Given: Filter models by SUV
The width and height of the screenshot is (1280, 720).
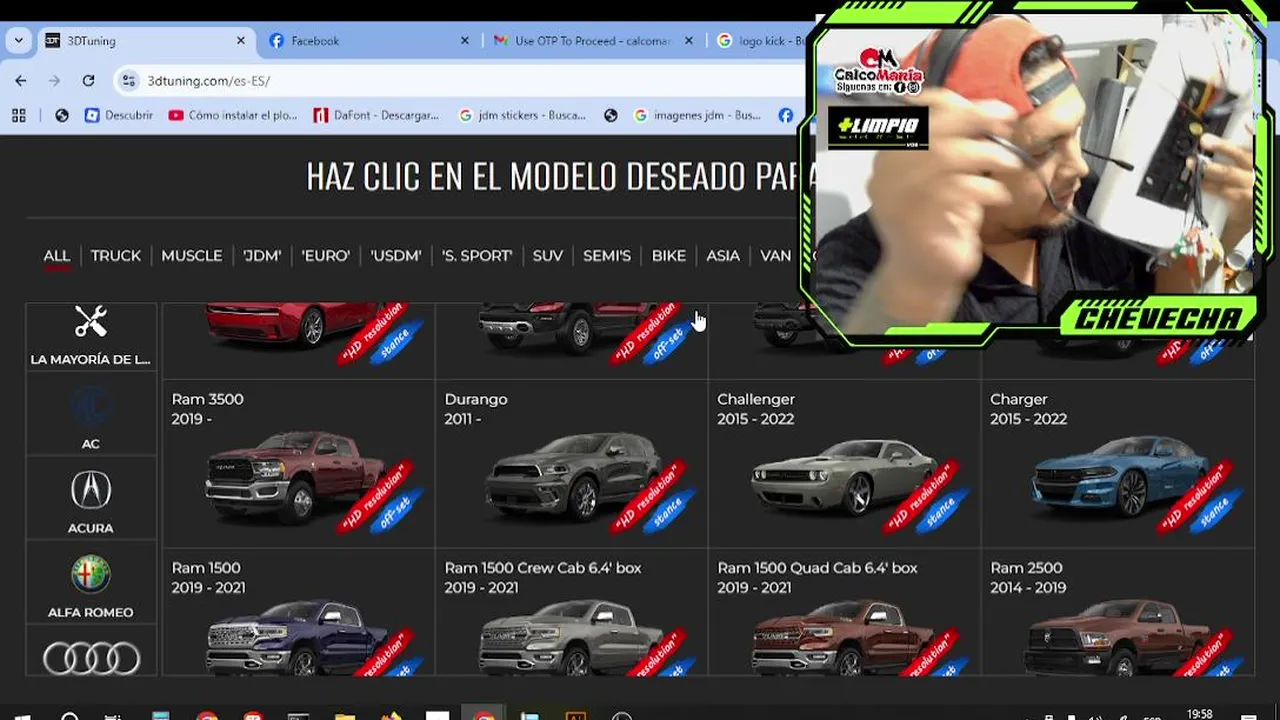Looking at the screenshot, I should click(548, 256).
